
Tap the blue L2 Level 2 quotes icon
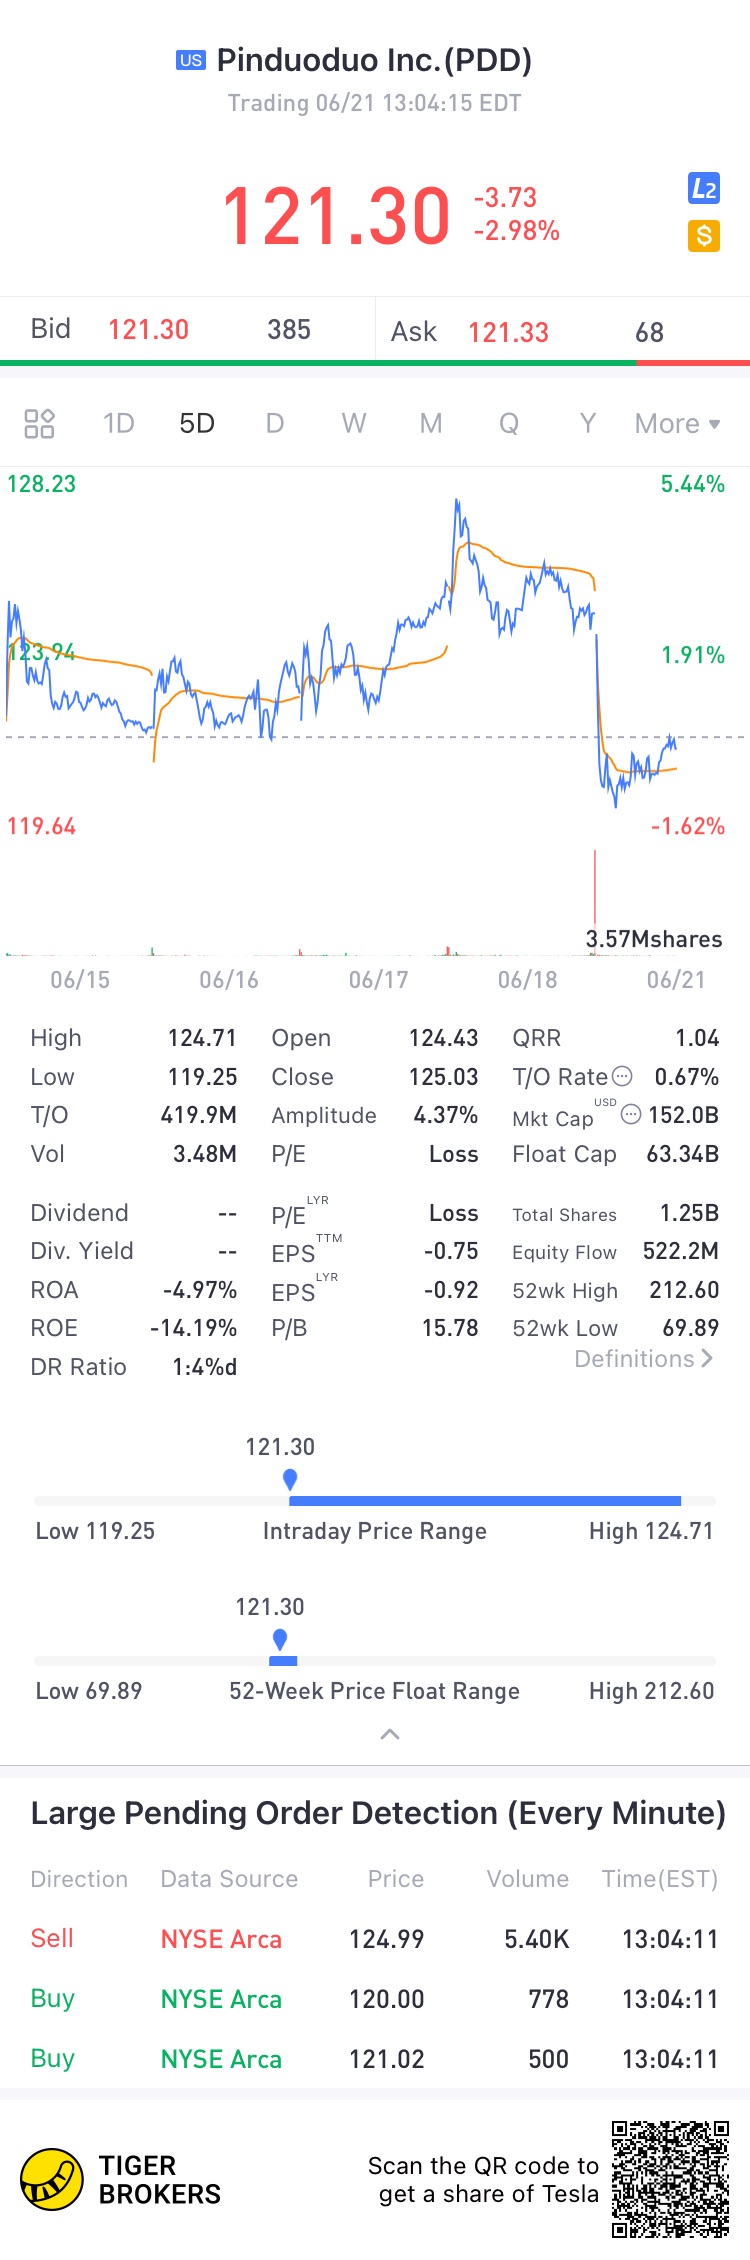coord(704,188)
